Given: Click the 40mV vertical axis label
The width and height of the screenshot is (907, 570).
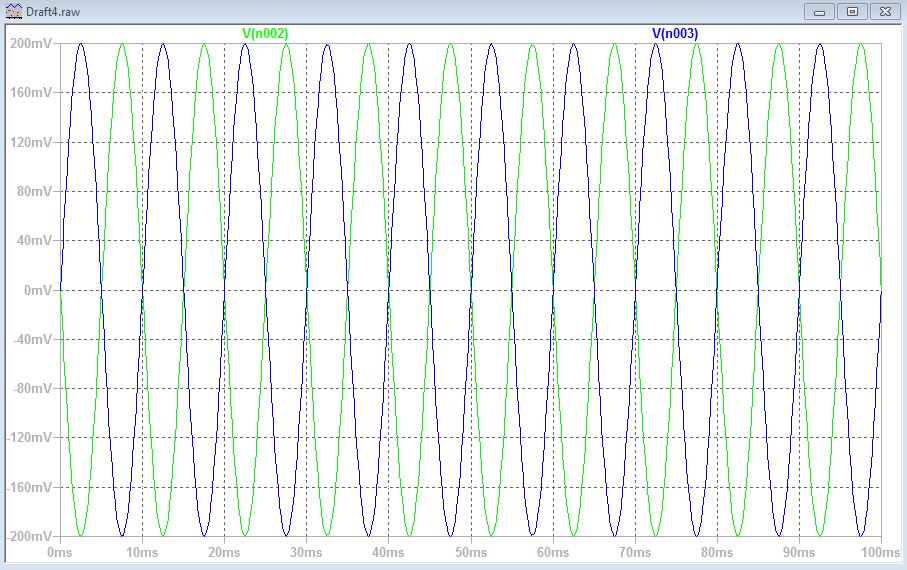Looking at the screenshot, I should [35, 241].
